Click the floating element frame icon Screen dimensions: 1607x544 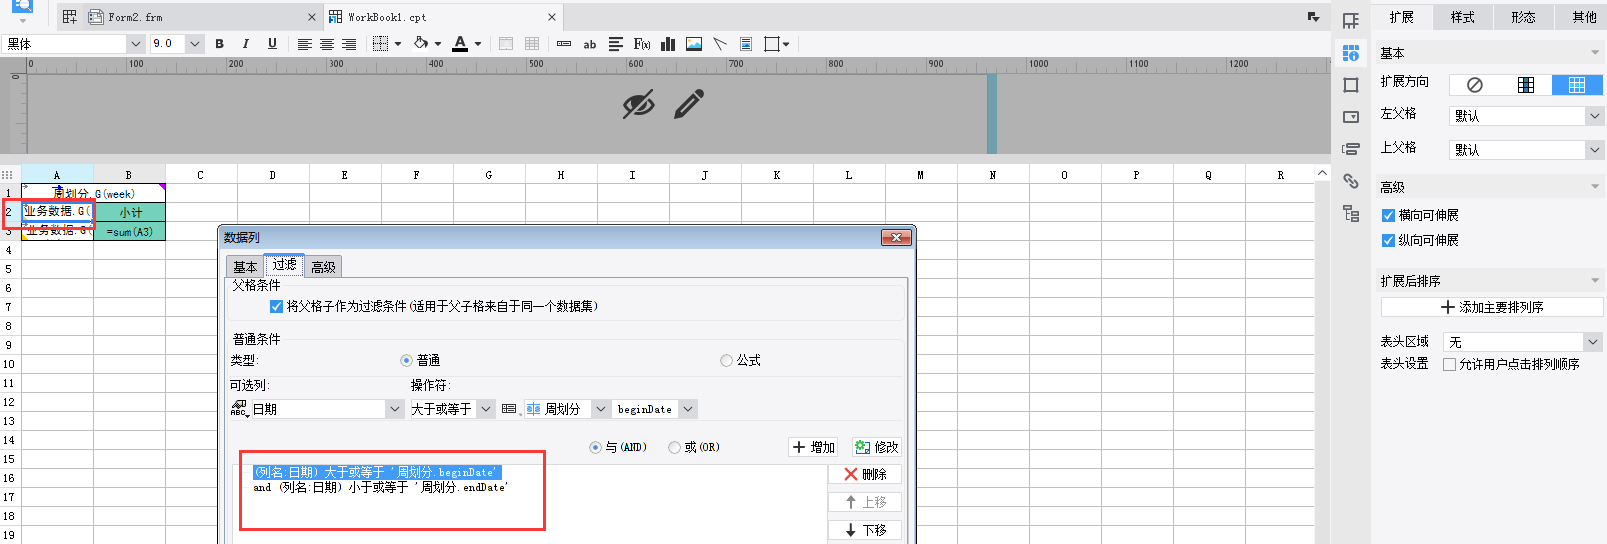click(x=772, y=44)
